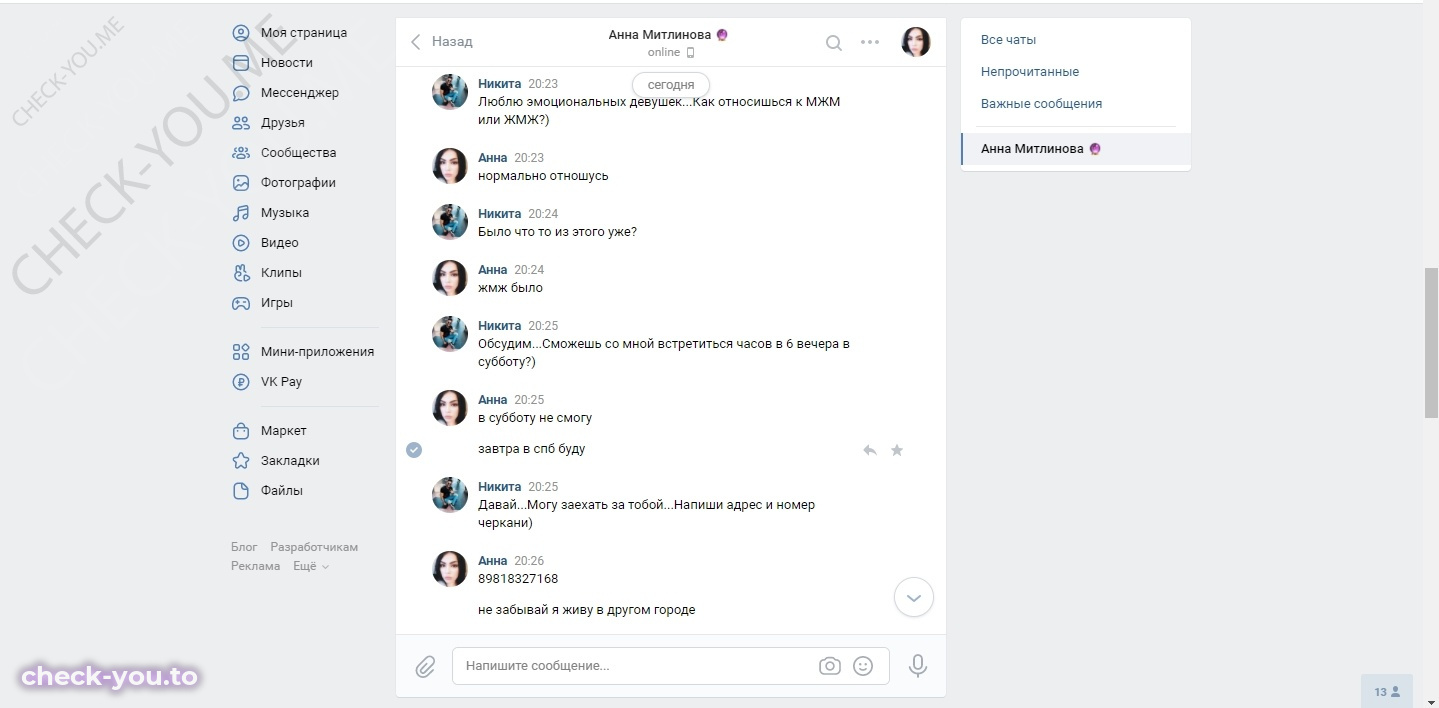The height and width of the screenshot is (708, 1439).
Task: Record a voice message with microphone icon
Action: pyautogui.click(x=918, y=666)
